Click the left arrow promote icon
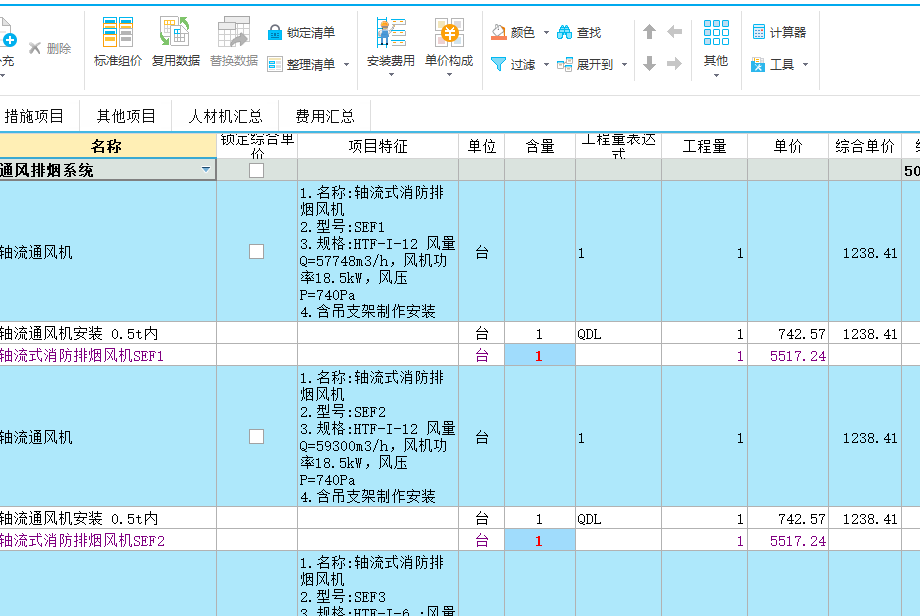Viewport: 920px width, 616px height. [675, 32]
